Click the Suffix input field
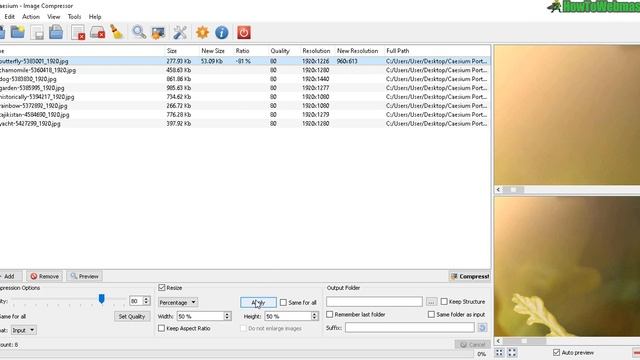This screenshot has width=640, height=360. pos(410,327)
